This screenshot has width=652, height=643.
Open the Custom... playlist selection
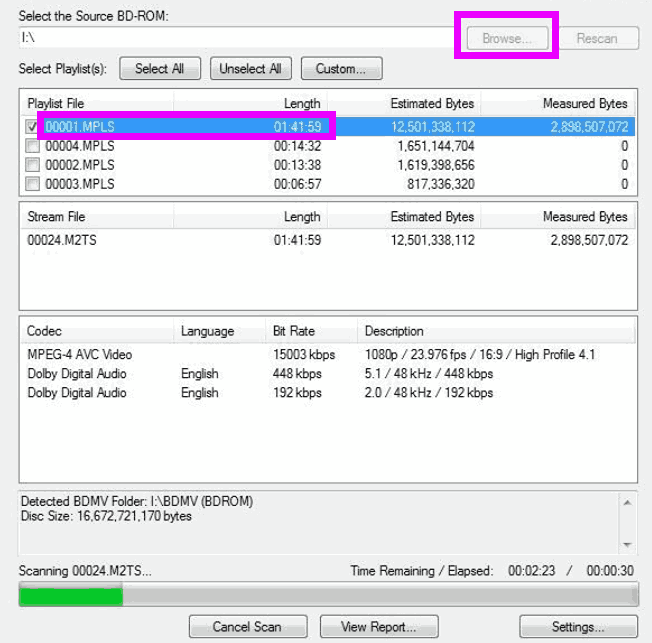tap(341, 69)
